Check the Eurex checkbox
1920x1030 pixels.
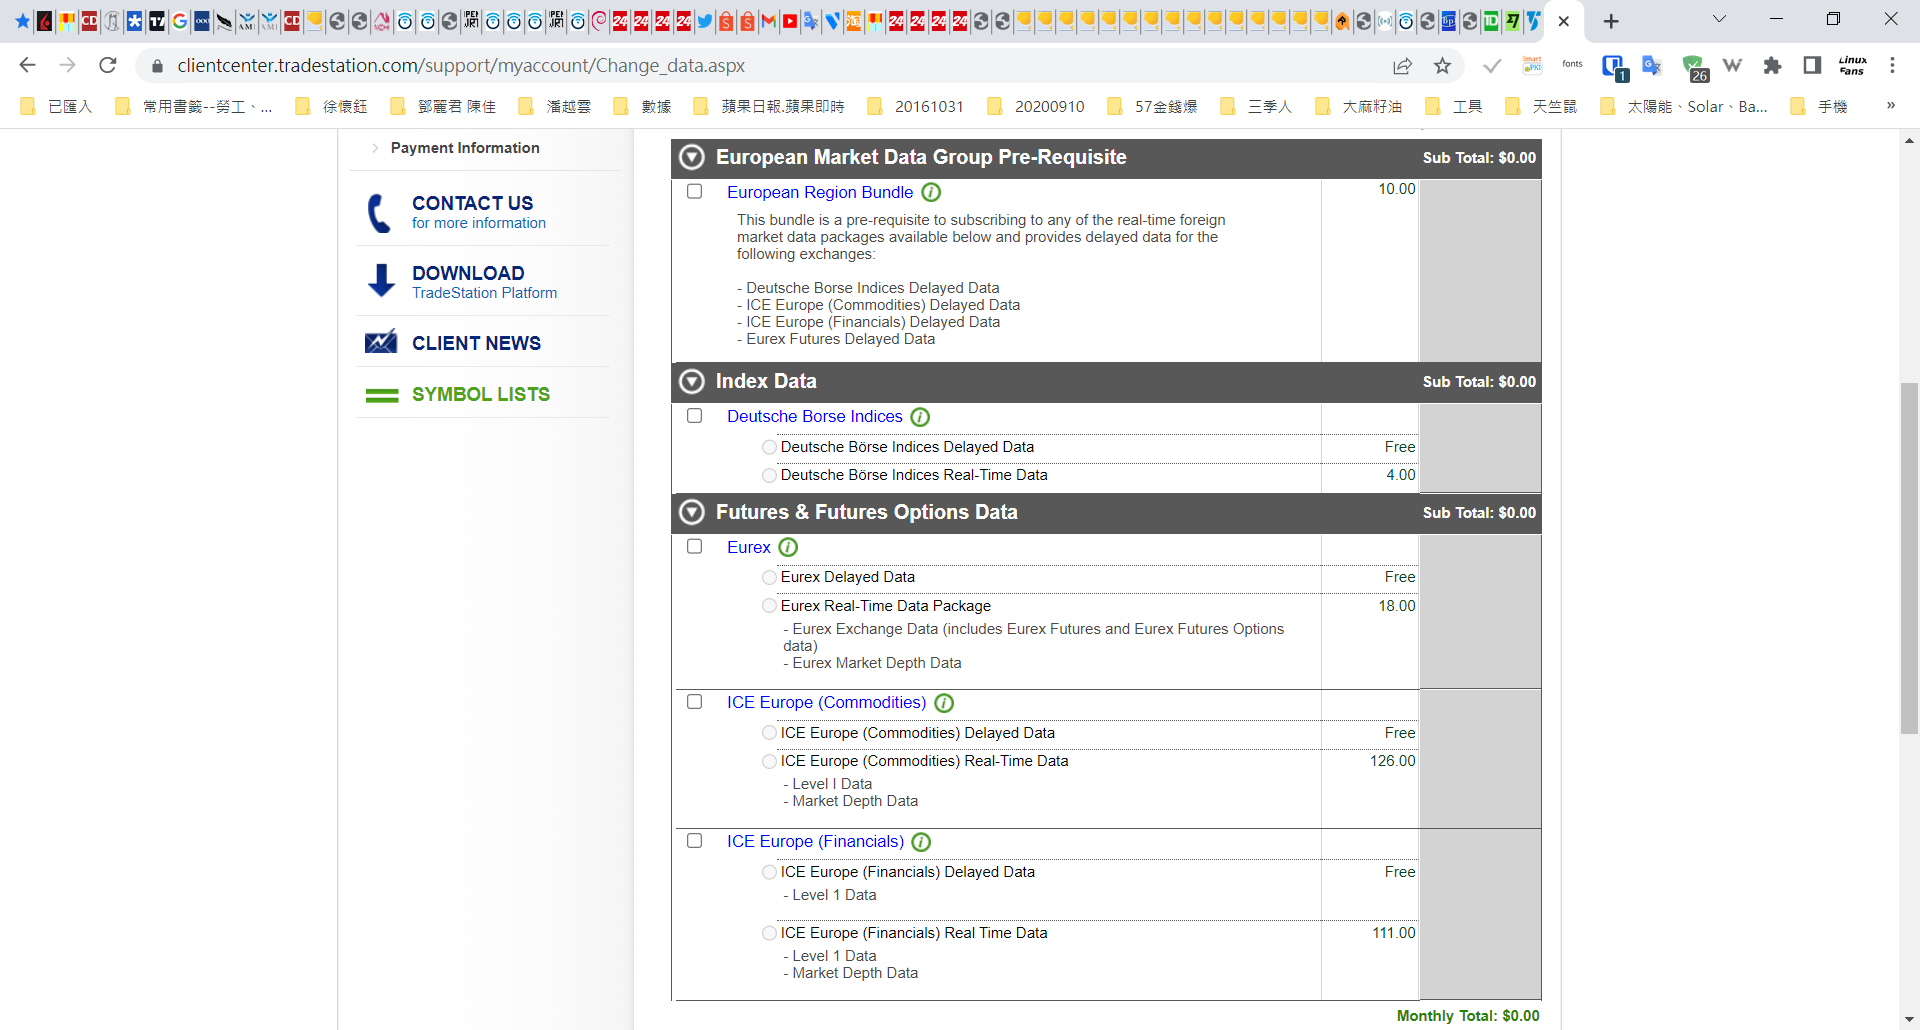pyautogui.click(x=695, y=546)
